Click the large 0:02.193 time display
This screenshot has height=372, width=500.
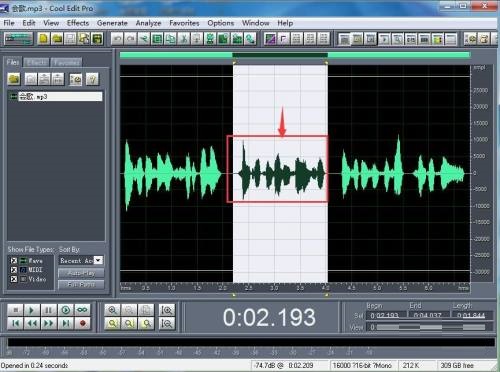point(269,317)
